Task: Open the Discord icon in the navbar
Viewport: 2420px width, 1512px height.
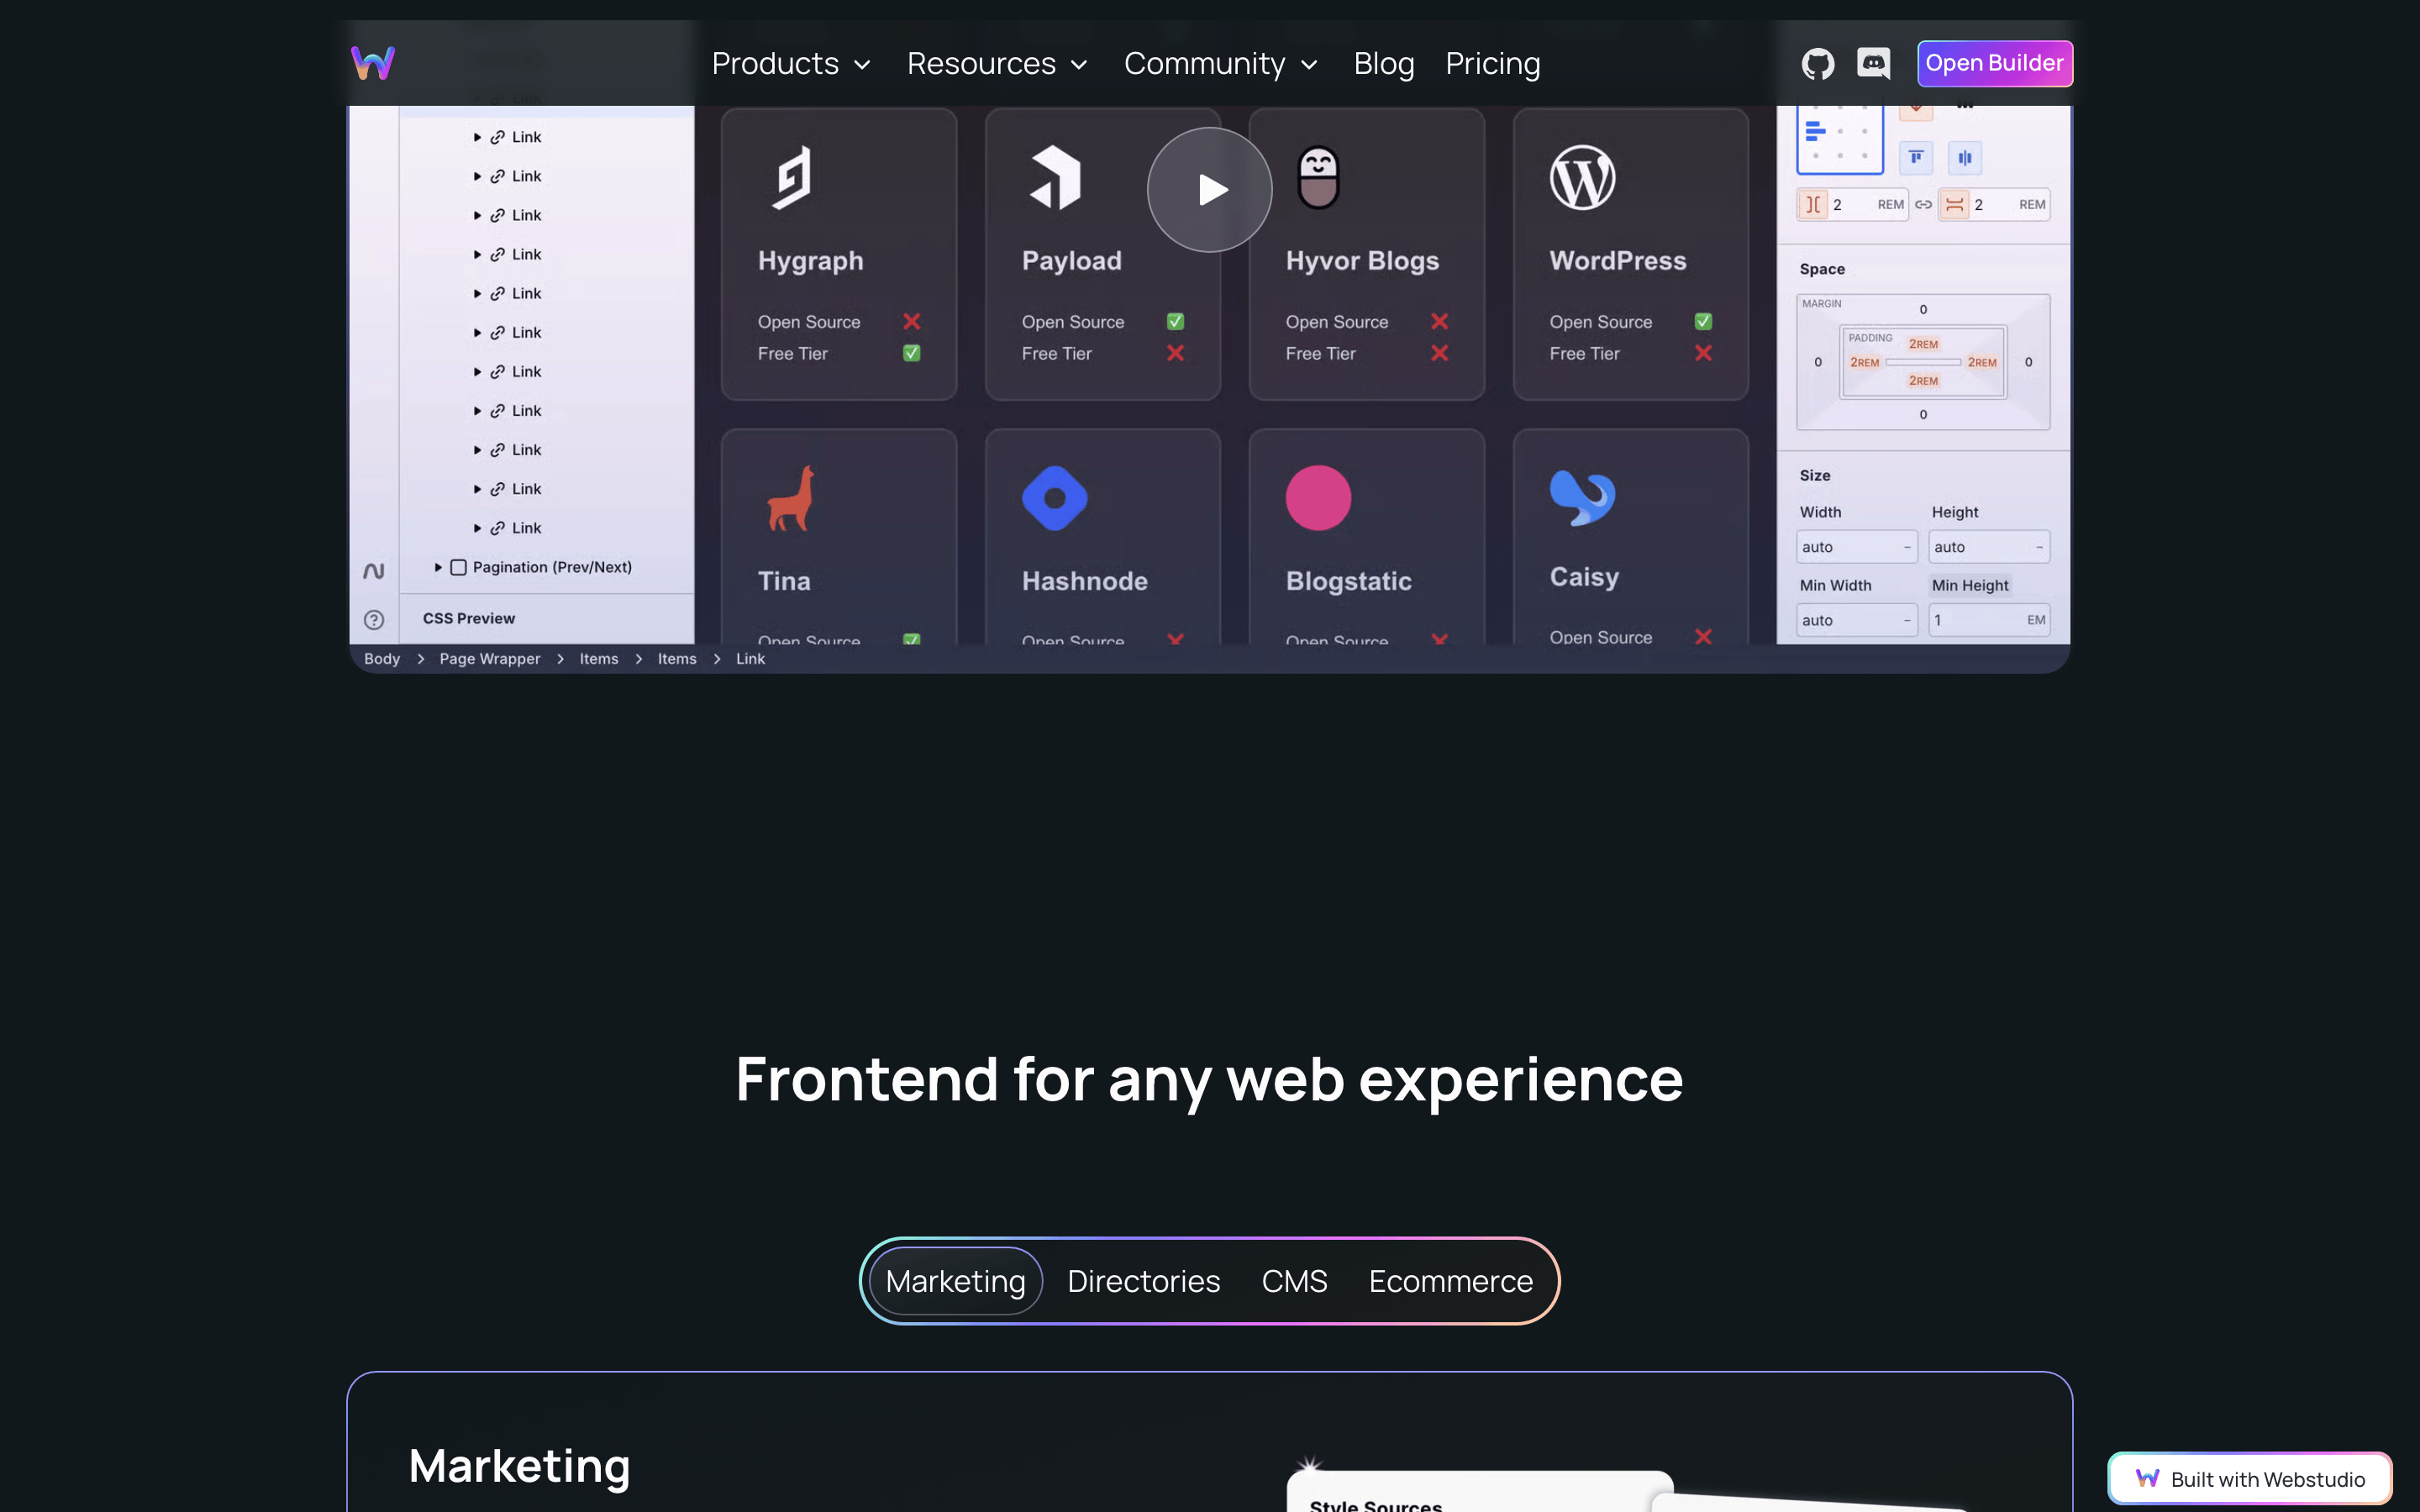Action: [1873, 63]
